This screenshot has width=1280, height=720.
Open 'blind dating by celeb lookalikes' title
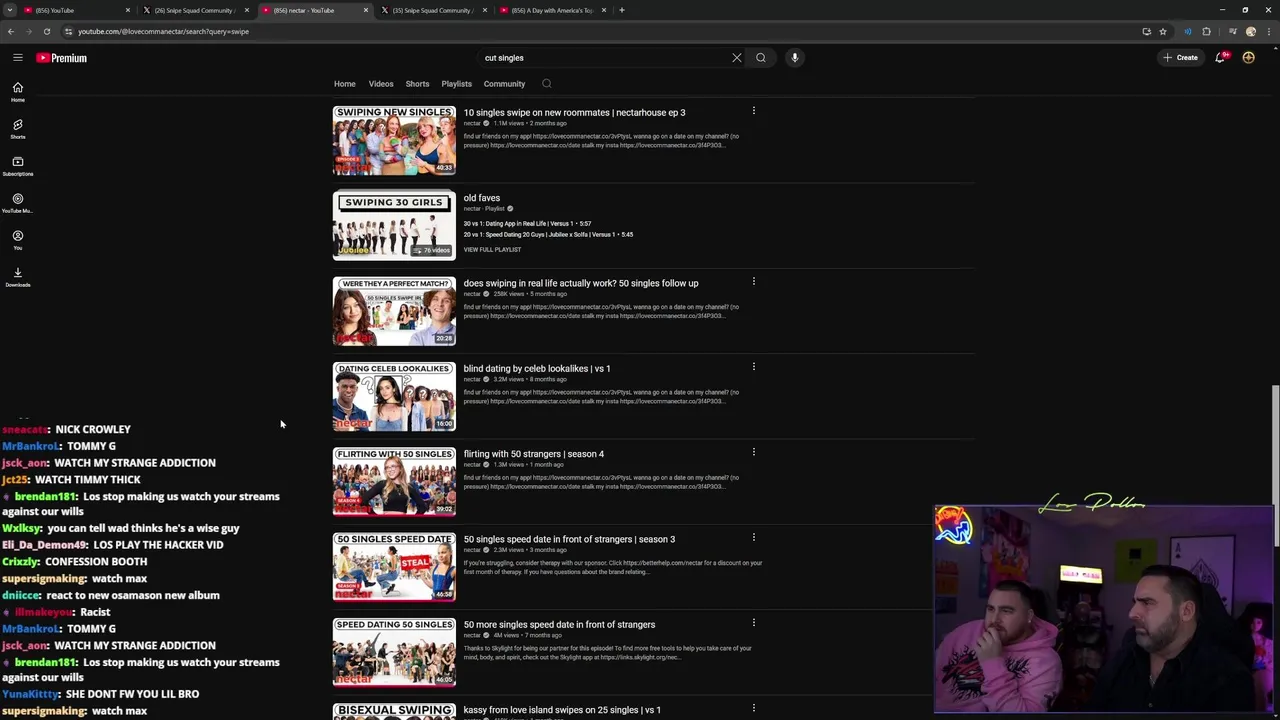tap(537, 369)
